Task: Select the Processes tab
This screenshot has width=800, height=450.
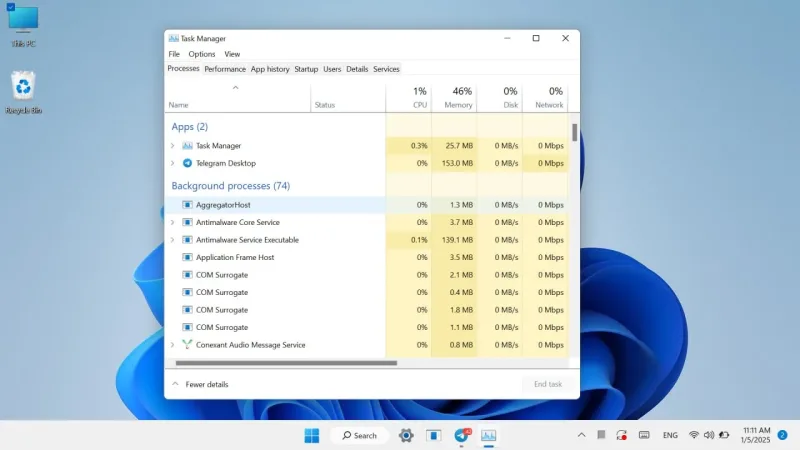Action: click(183, 68)
